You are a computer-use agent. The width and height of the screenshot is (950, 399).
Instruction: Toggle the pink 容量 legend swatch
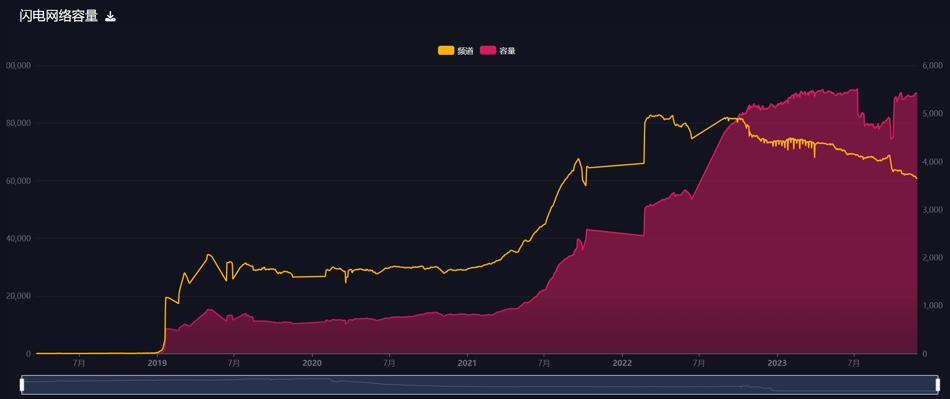pos(488,50)
